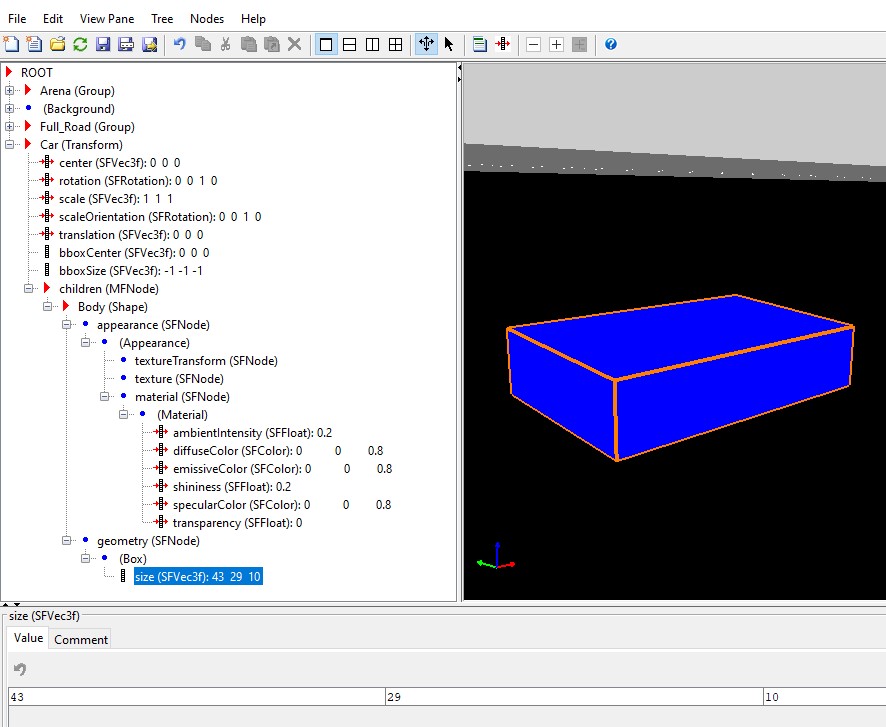This screenshot has height=727, width=886.
Task: Toggle the single-pane view layout
Action: point(326,44)
